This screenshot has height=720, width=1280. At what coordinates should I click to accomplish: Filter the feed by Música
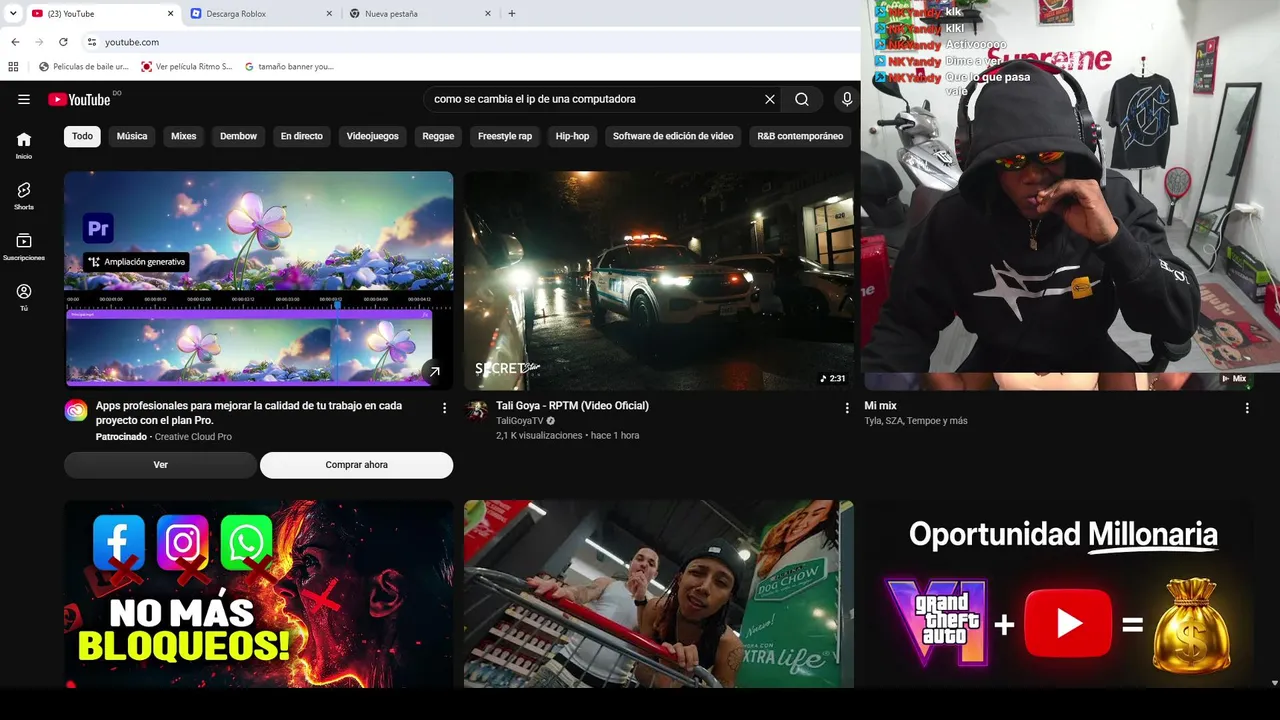click(132, 136)
